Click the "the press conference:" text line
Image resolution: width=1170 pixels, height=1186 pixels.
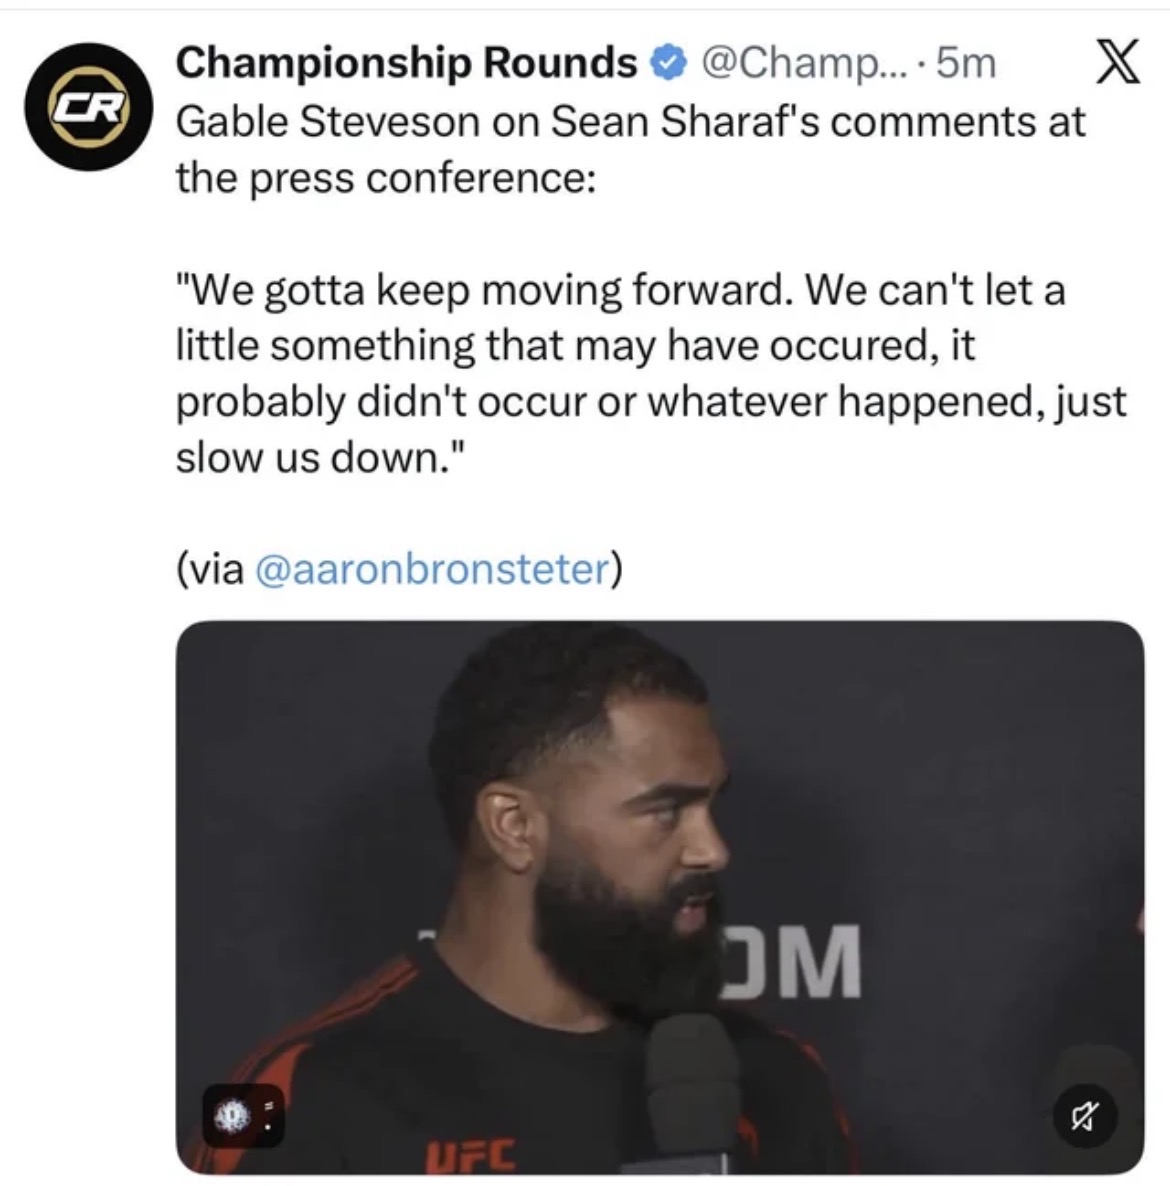coord(386,179)
